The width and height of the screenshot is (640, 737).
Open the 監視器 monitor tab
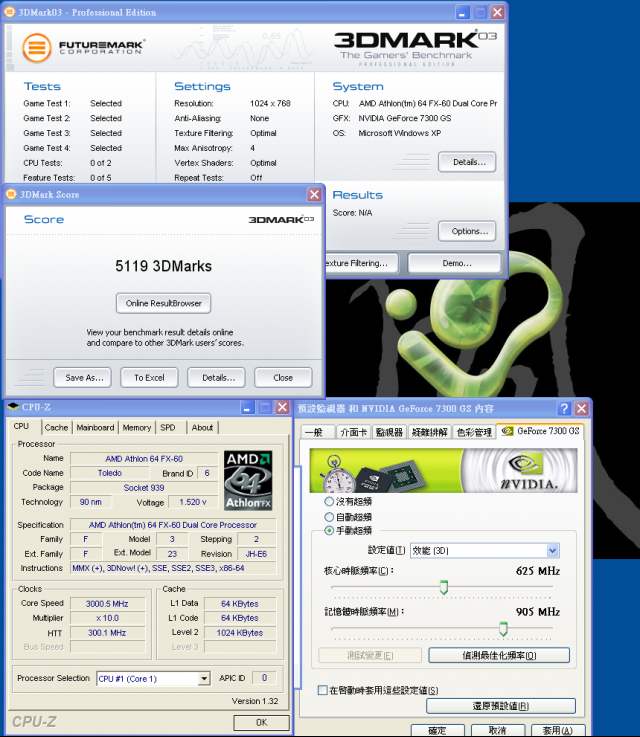[390, 432]
